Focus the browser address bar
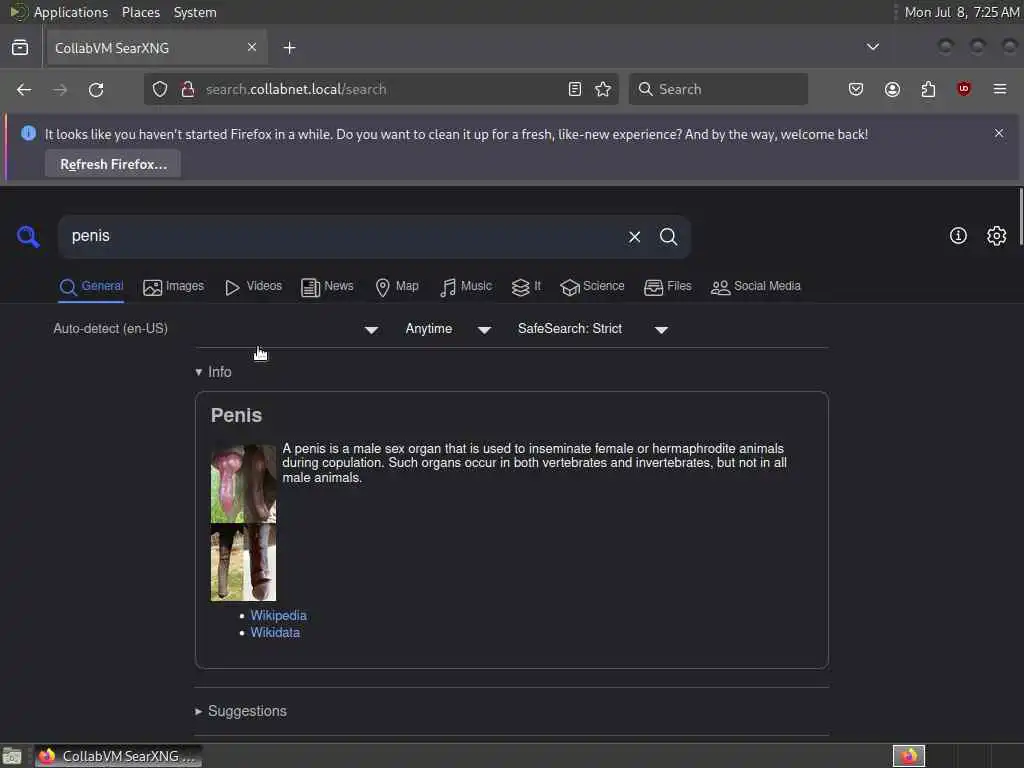Screen dimensions: 1024x768 (x=379, y=89)
